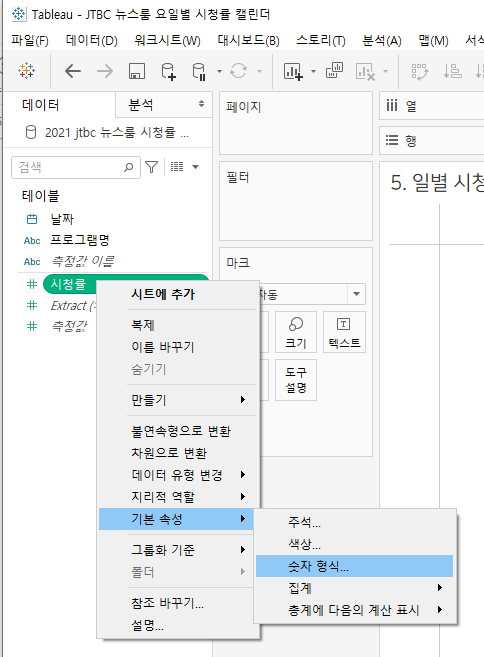This screenshot has height=657, width=484.
Task: Click the 도구 설명 tooltip card
Action: [x=296, y=380]
